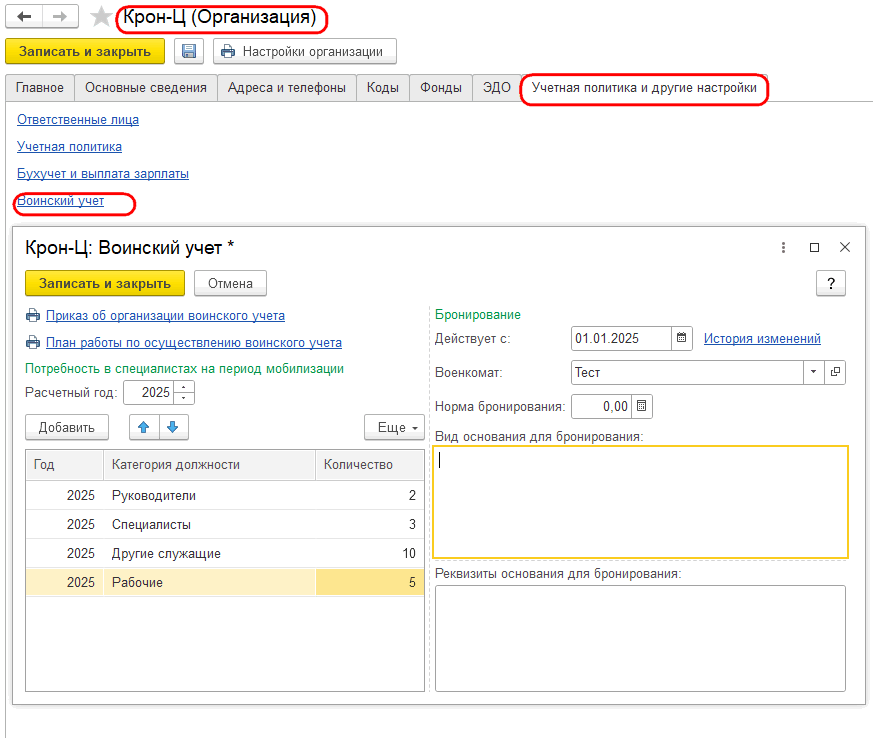Decrease Расчетный год with the down spinner
The height and width of the screenshot is (738, 873).
(184, 398)
